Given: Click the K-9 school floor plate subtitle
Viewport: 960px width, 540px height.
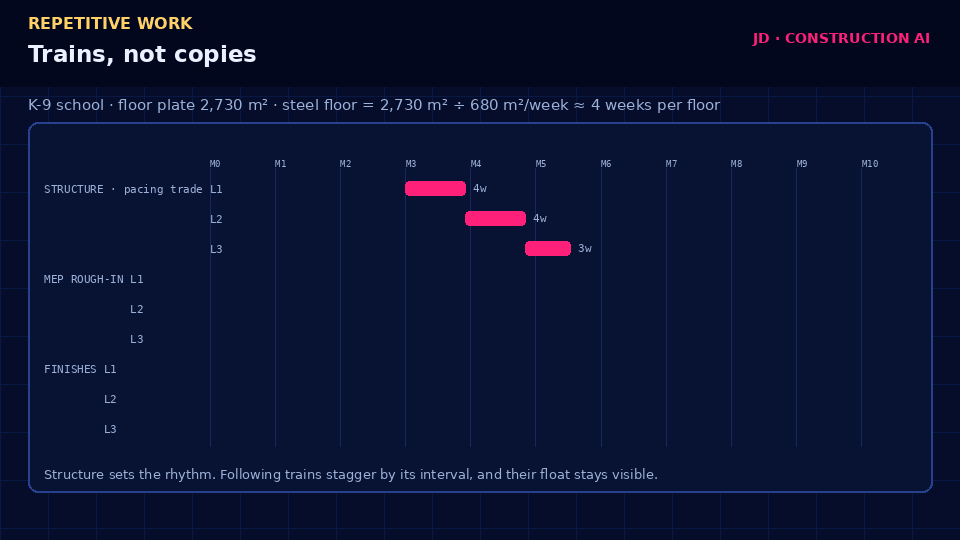Looking at the screenshot, I should pyautogui.click(x=374, y=105).
